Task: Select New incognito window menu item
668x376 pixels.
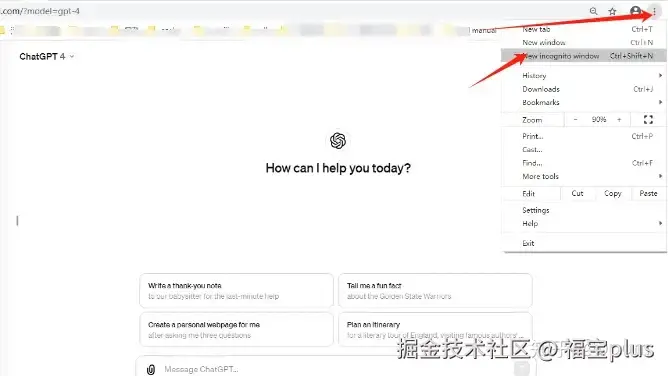Action: coord(583,56)
